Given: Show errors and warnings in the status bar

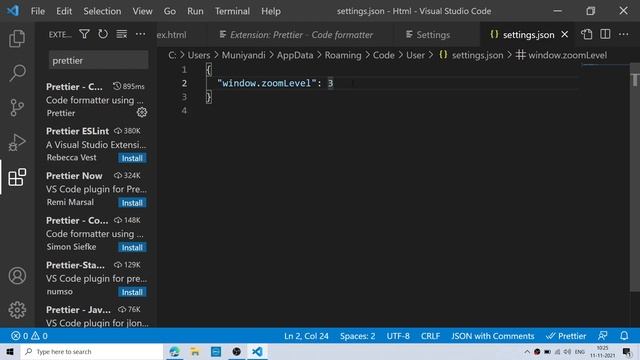Looking at the screenshot, I should [29, 336].
